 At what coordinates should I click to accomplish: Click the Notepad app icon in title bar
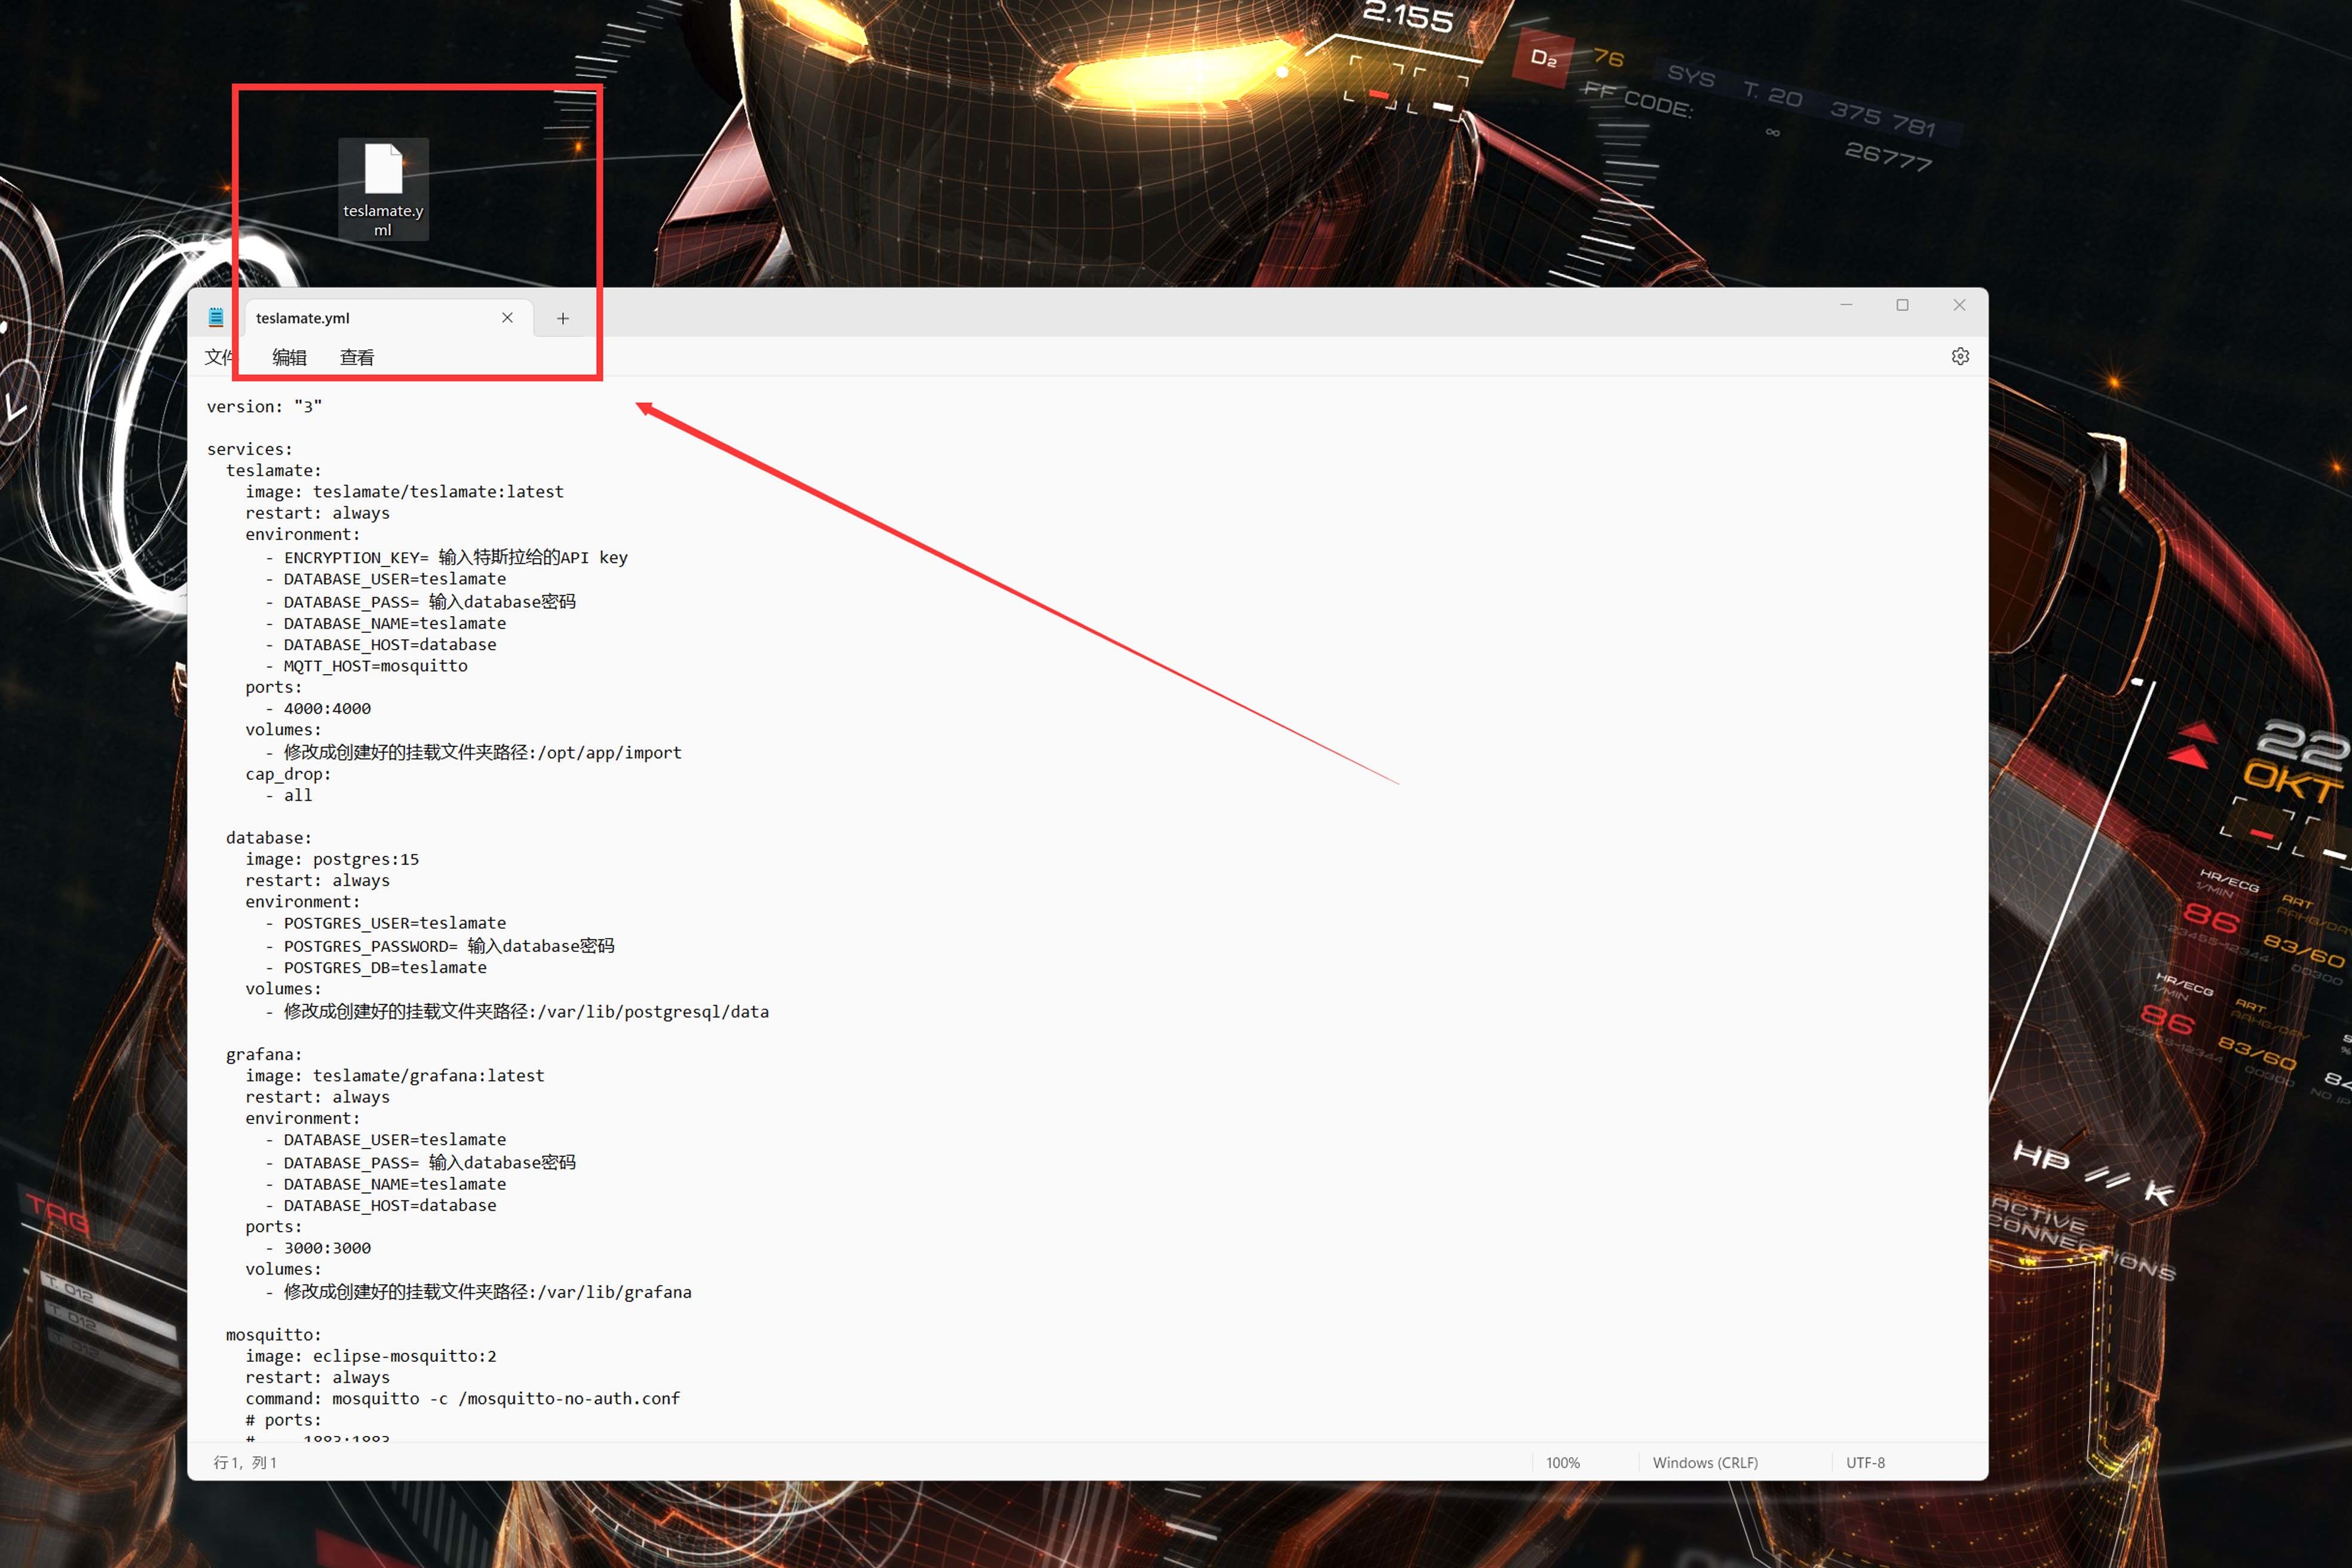[x=216, y=318]
